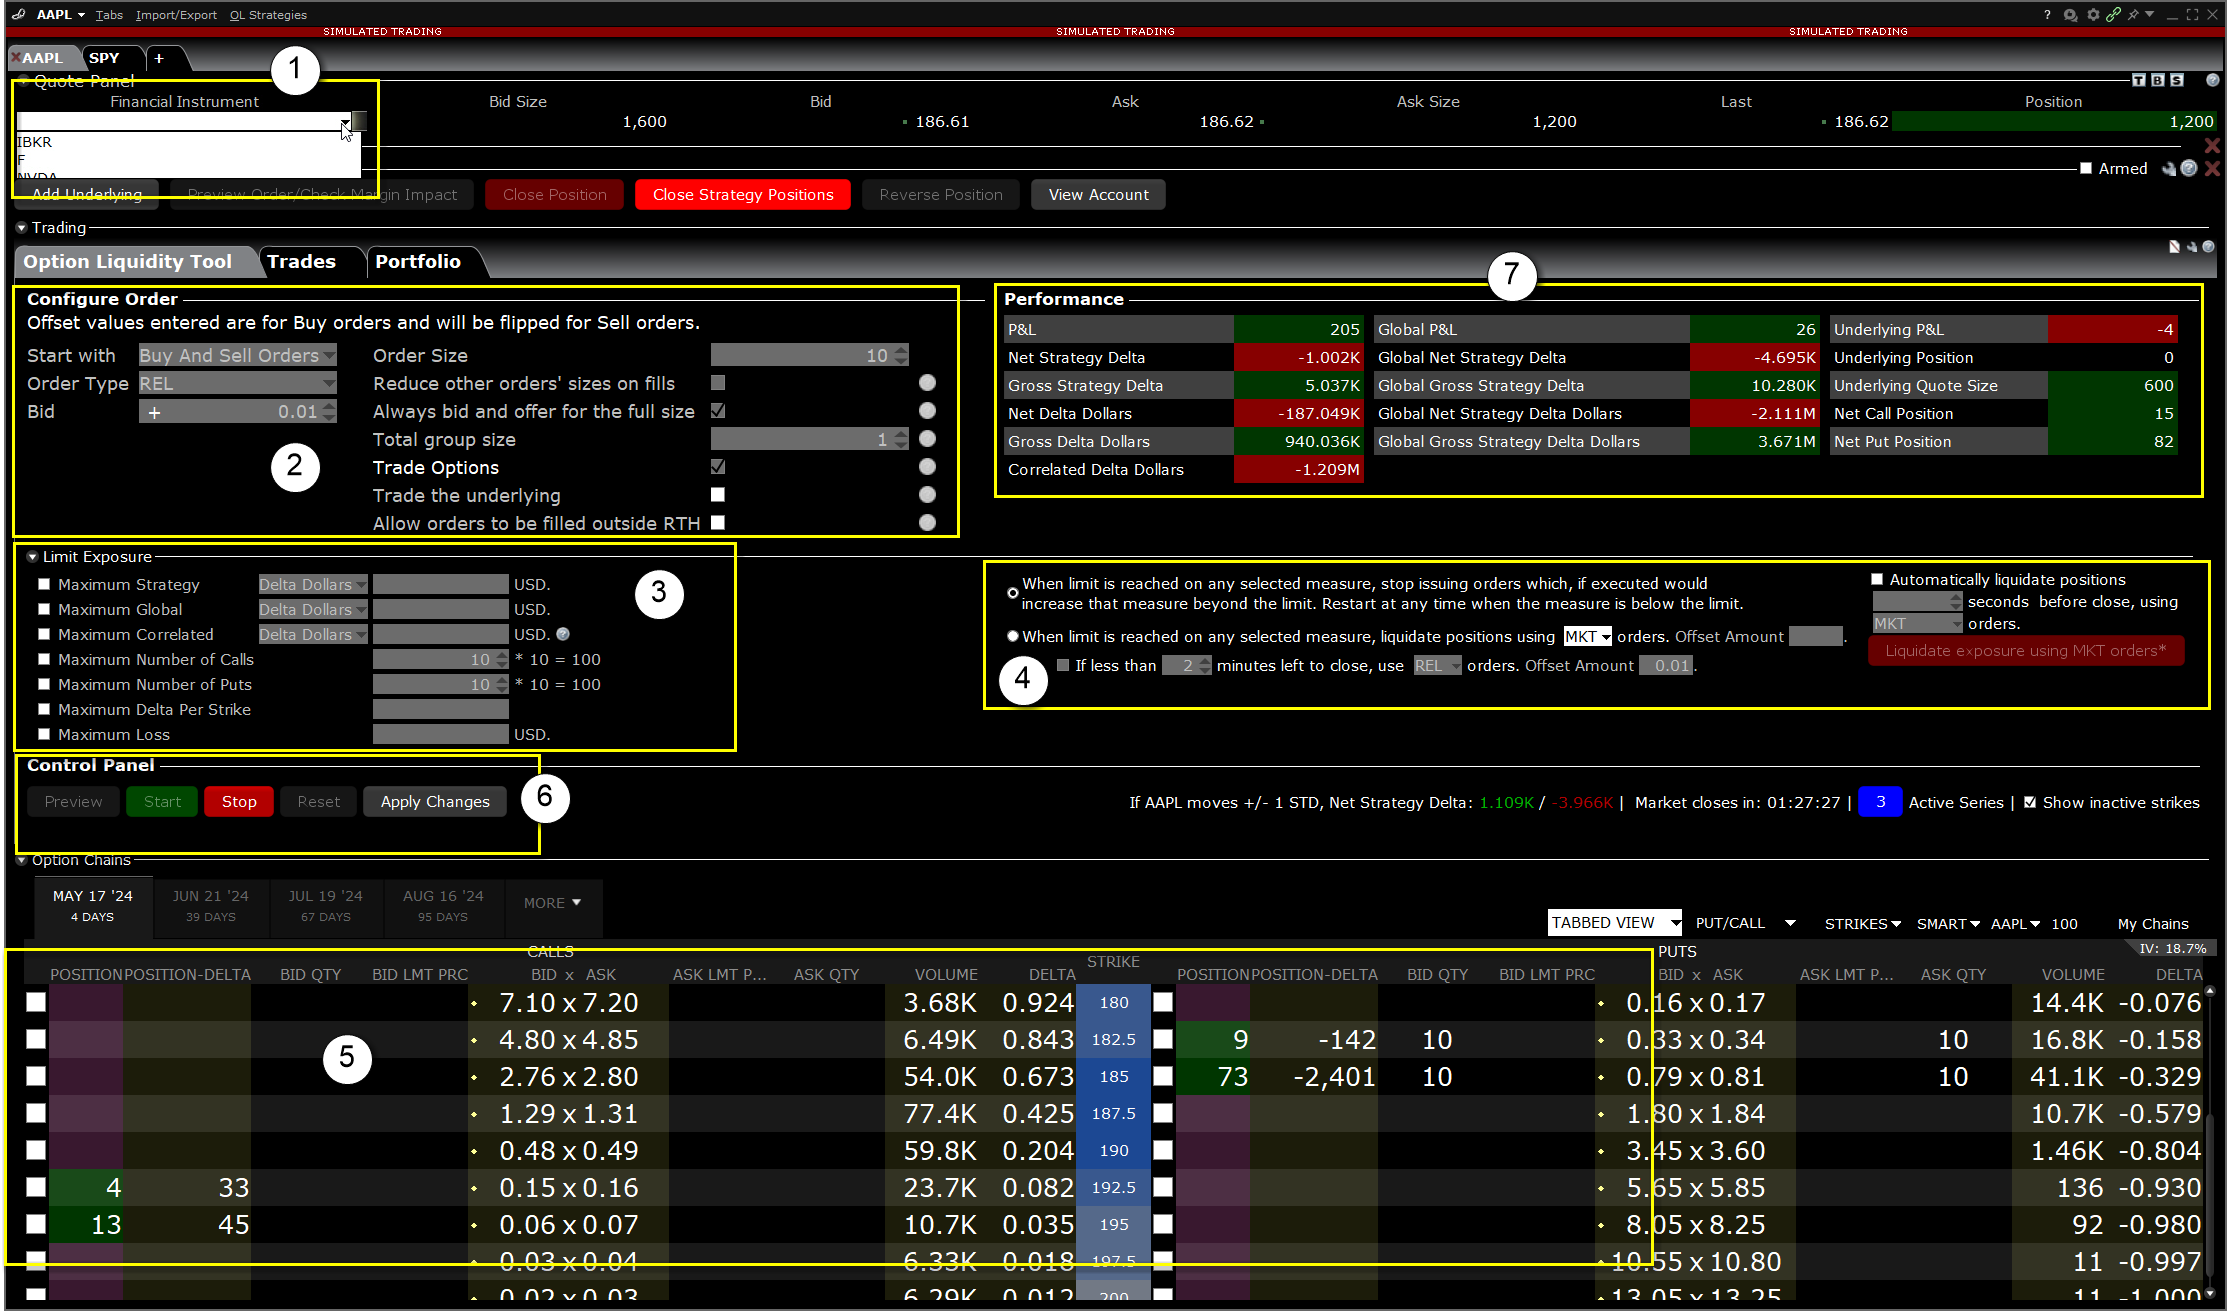2227x1311 pixels.
Task: Open help icon in Trading panel header
Action: [2208, 247]
